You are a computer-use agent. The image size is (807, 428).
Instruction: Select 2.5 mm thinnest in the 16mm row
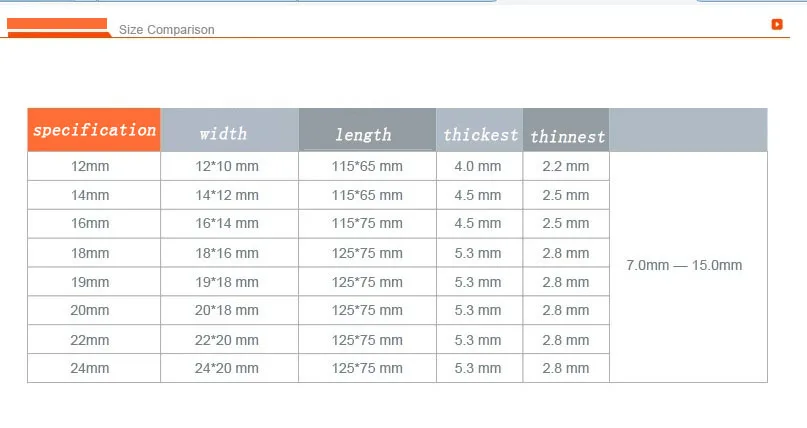[x=566, y=223]
